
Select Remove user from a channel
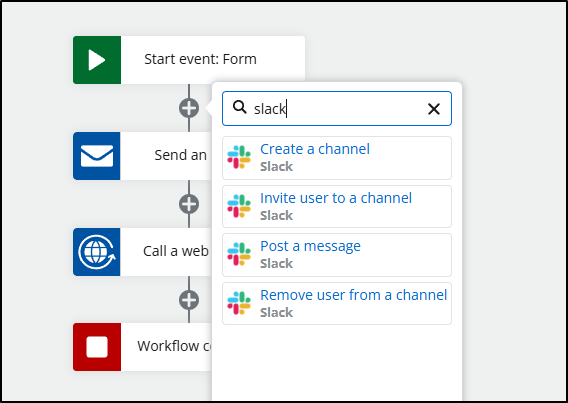click(x=337, y=303)
